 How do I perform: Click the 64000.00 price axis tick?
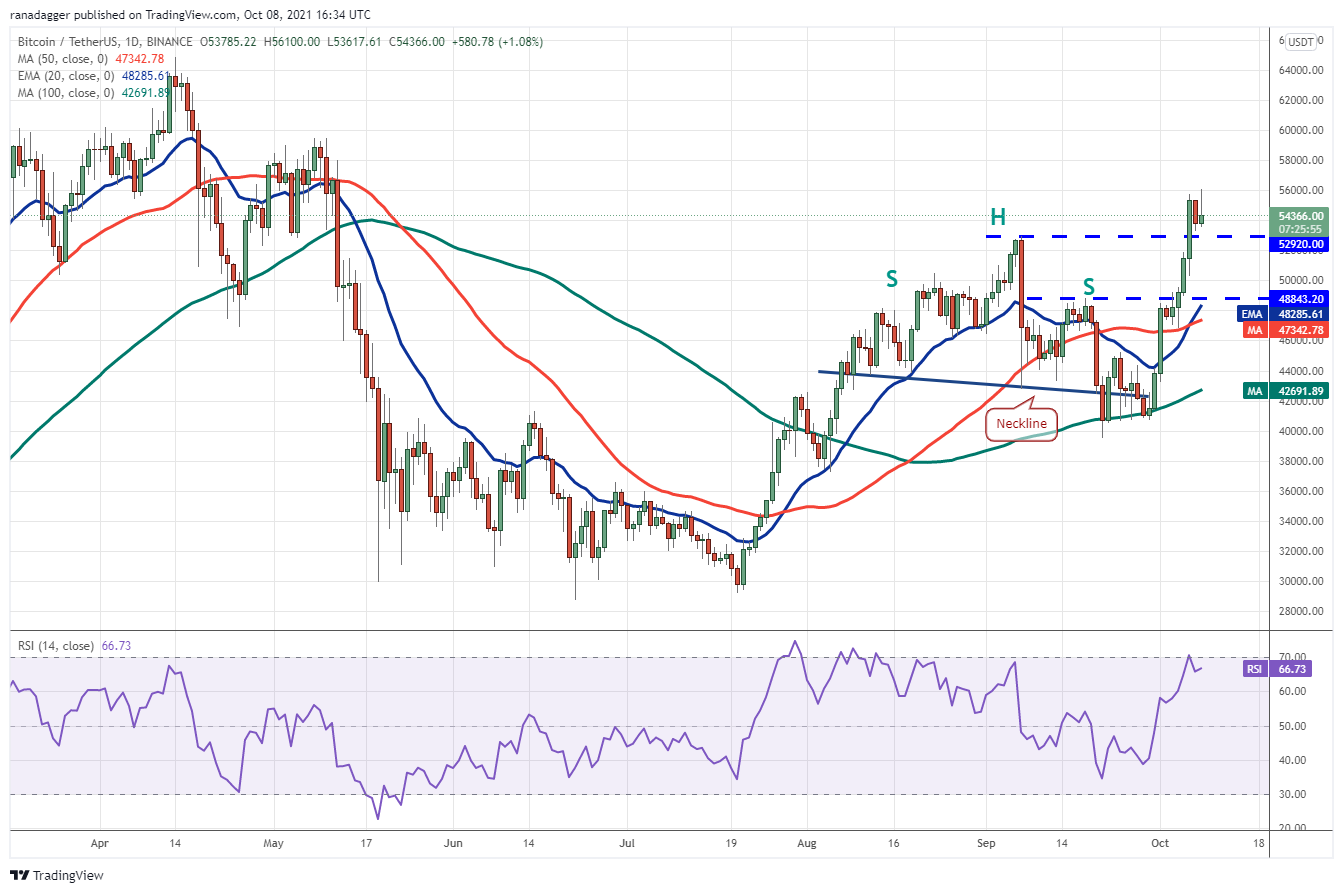1300,70
